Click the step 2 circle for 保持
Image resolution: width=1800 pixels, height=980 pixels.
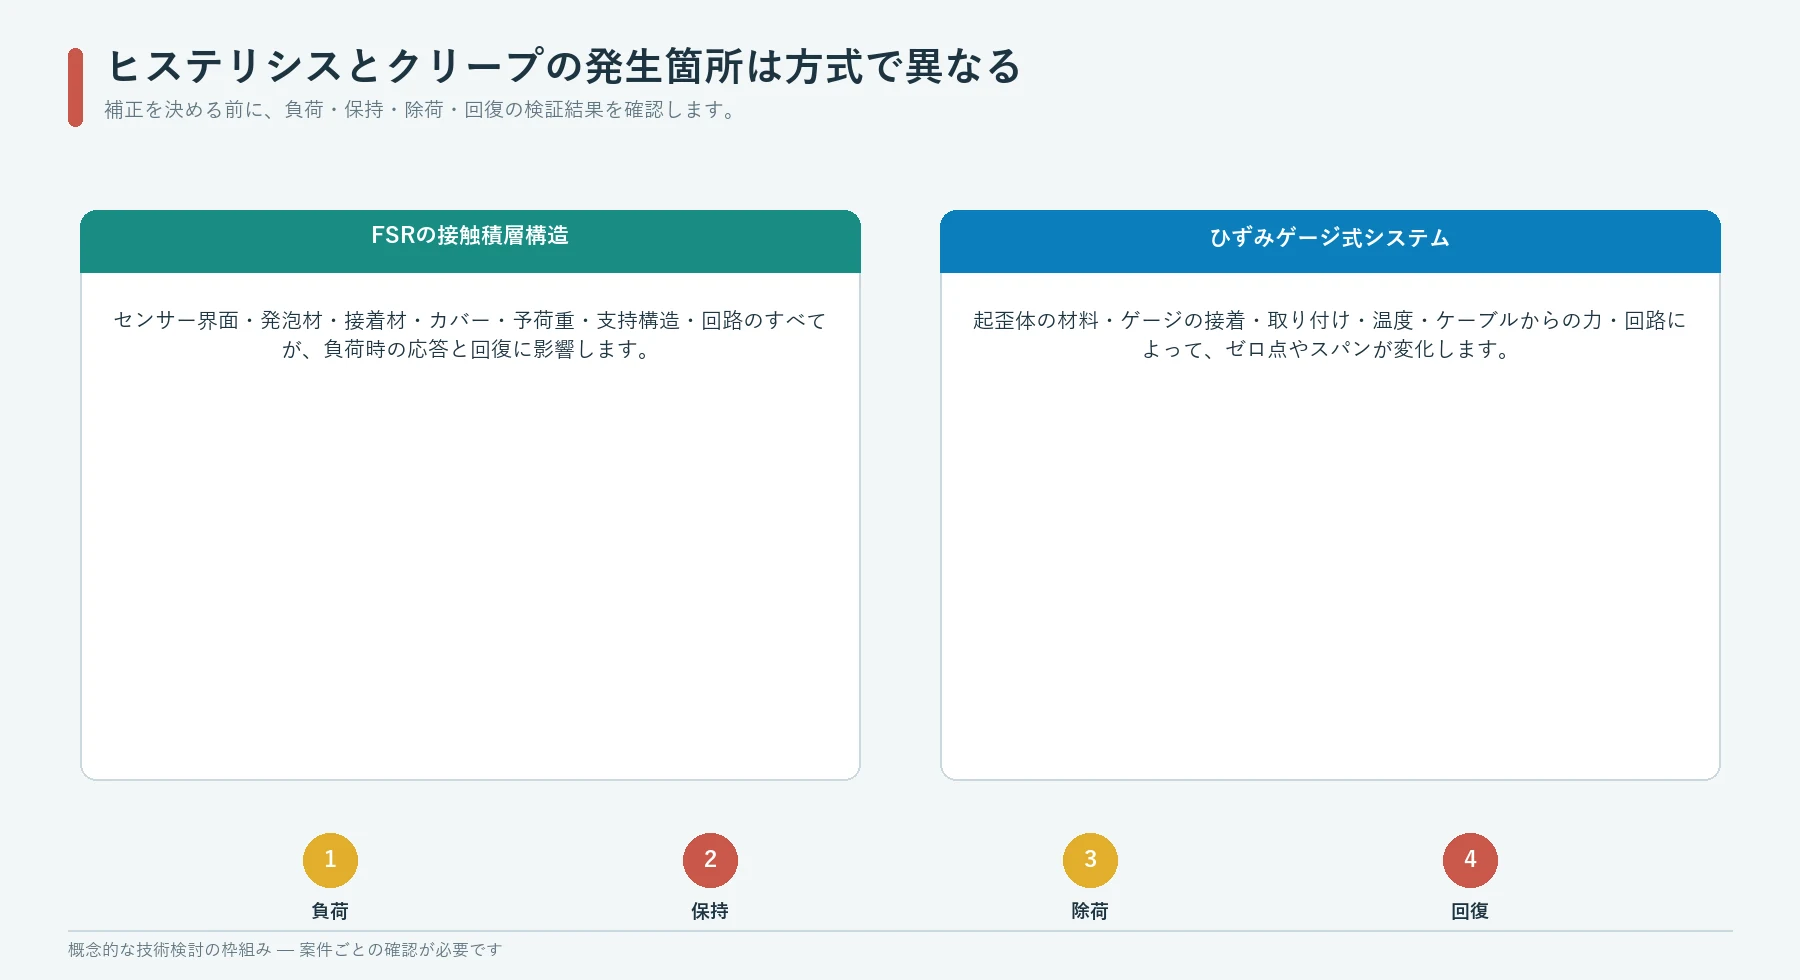click(x=710, y=860)
